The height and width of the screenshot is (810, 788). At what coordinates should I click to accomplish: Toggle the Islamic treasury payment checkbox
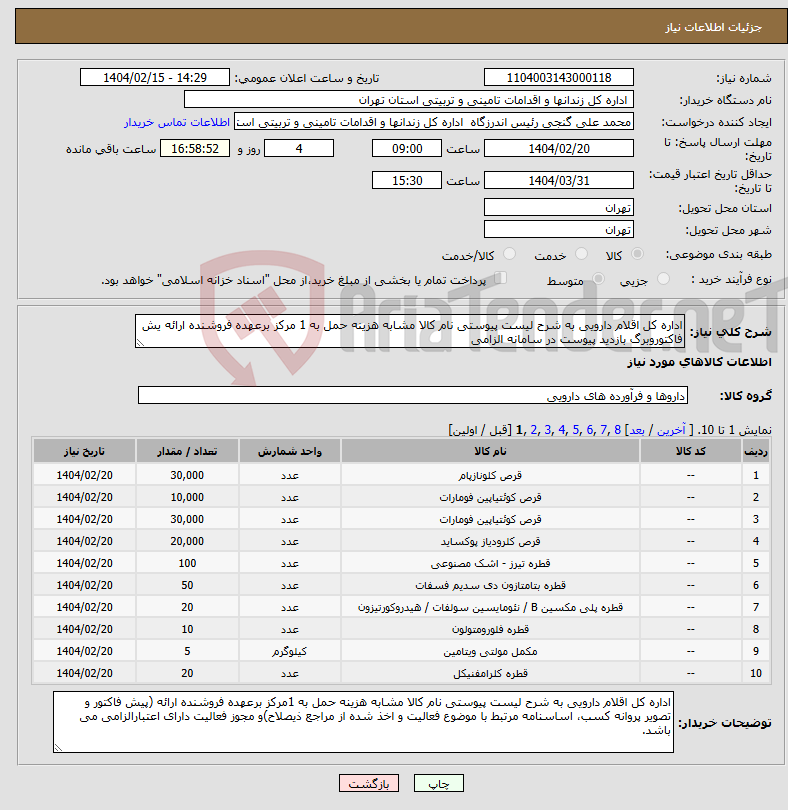[500, 278]
